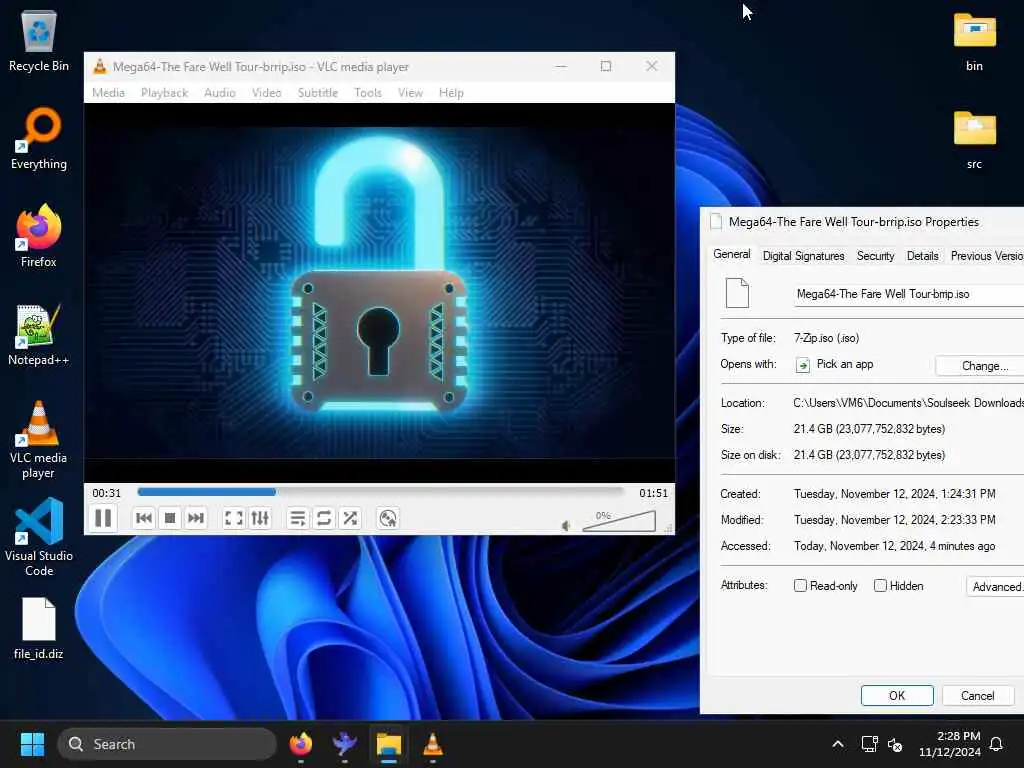The image size is (1024, 768).
Task: Skip to next media in VLC
Action: coord(196,519)
